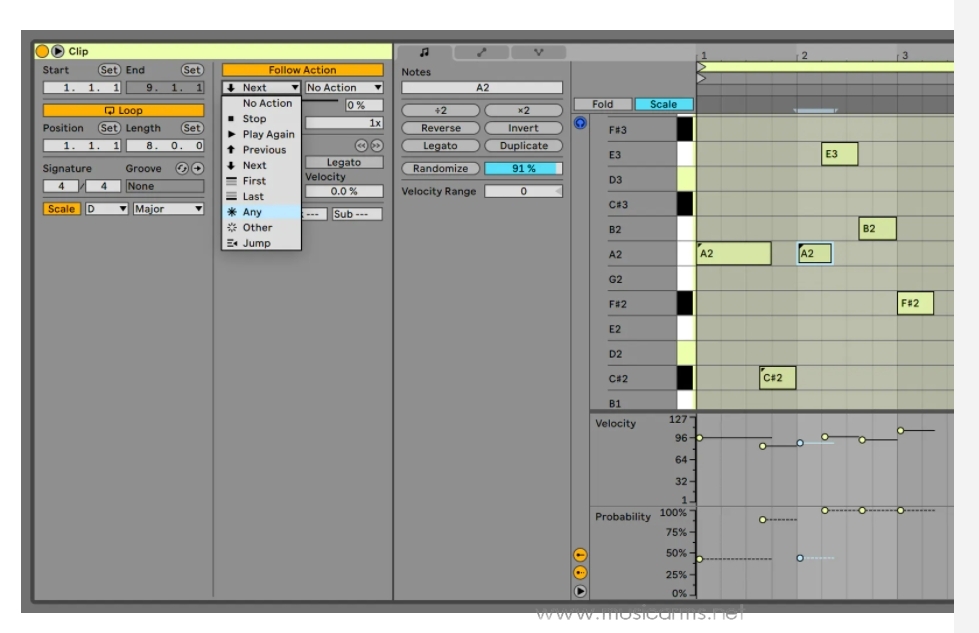Screen dimensions: 979x633
Task: Click the 91% randomize amount slider
Action: click(523, 169)
